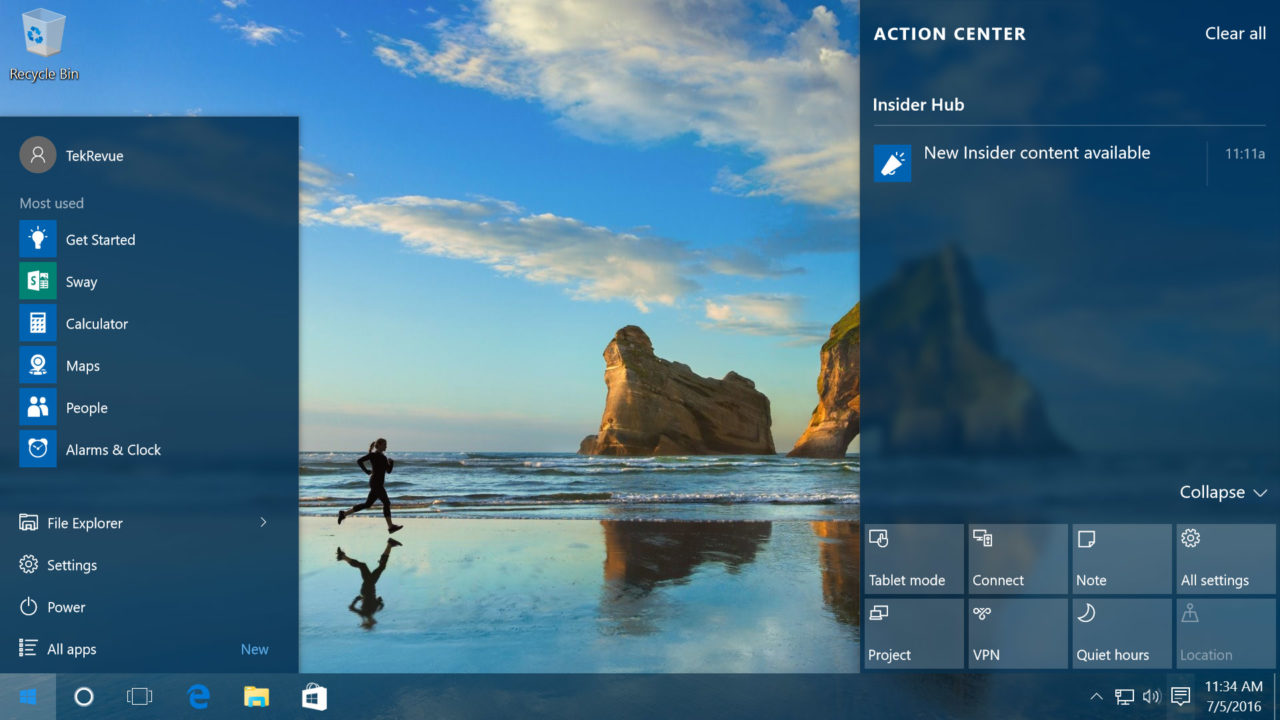Launch Microsoft Edge from taskbar

[199, 697]
